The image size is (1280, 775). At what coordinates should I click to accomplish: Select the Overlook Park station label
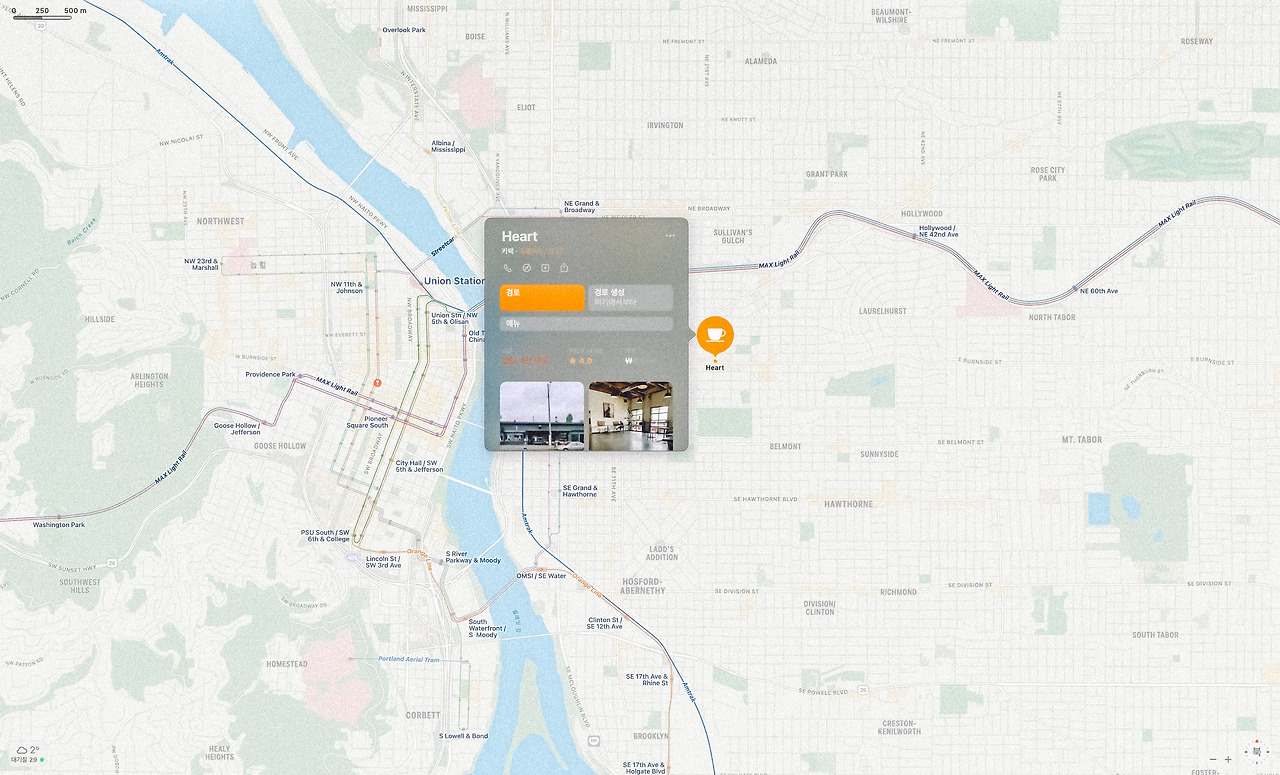404,30
